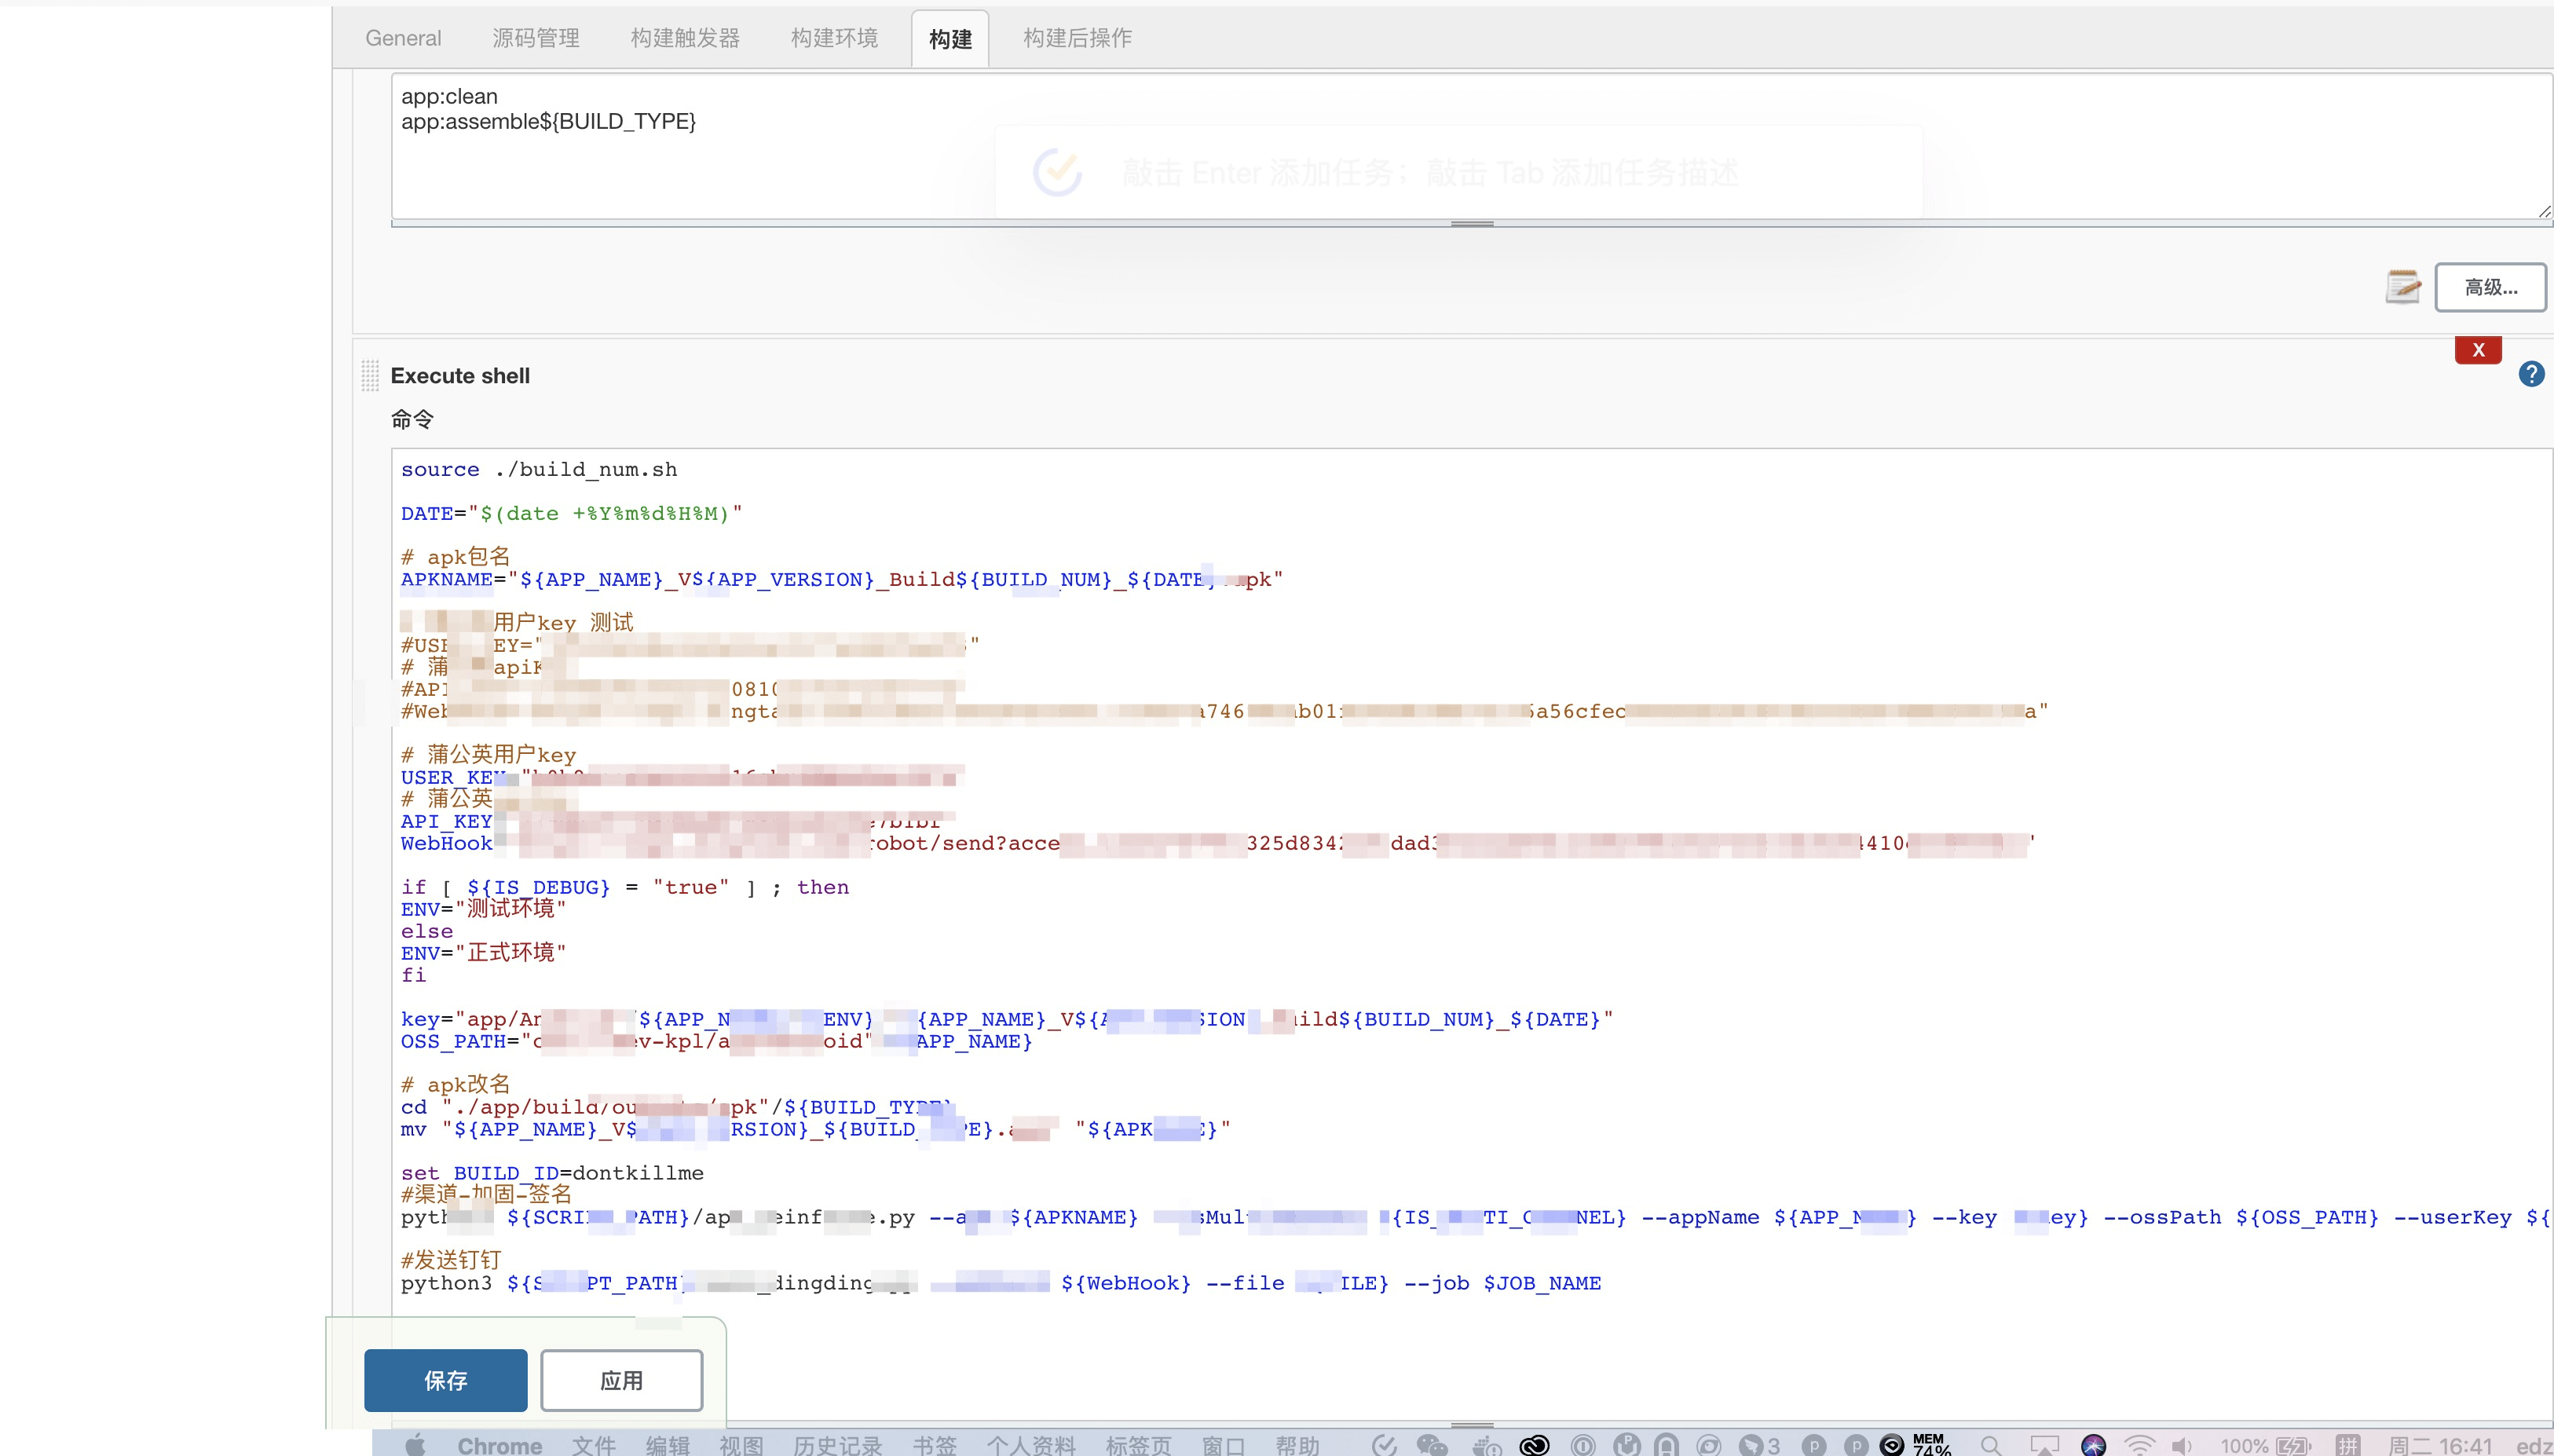Grab the Execute shell drag handle

point(370,375)
